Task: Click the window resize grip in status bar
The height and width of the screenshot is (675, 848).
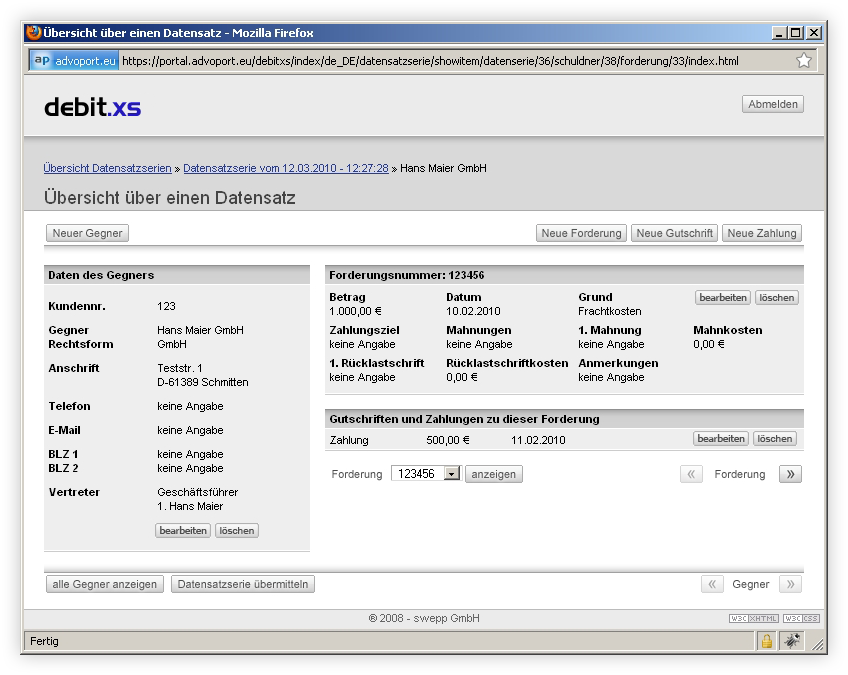Action: point(817,644)
